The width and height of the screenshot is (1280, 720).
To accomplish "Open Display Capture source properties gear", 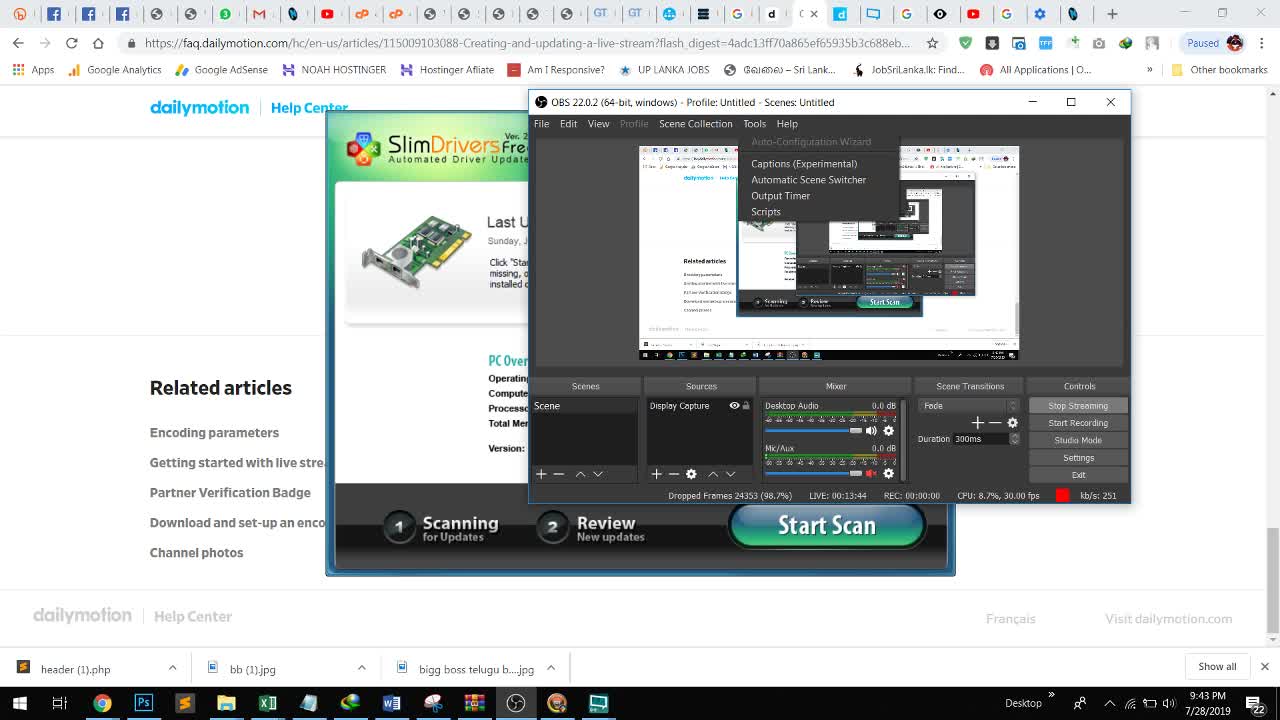I will tap(691, 474).
